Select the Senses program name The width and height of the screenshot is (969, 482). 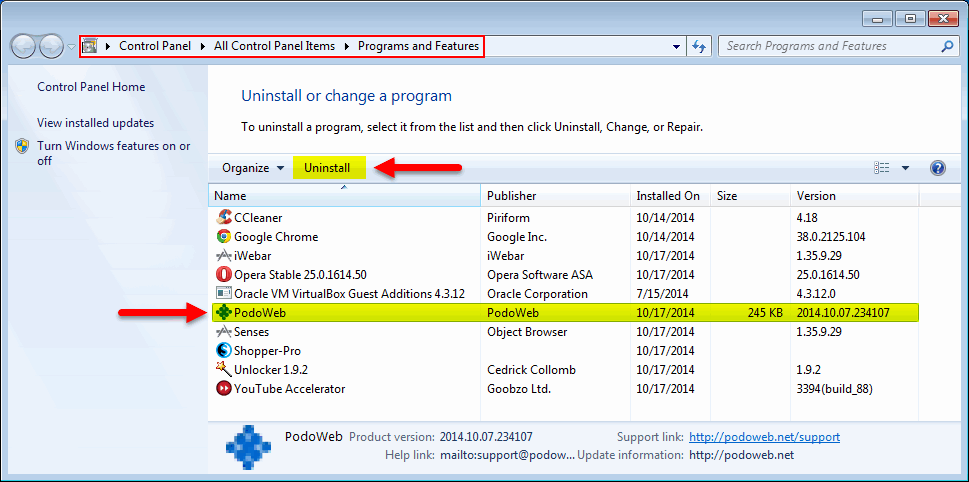tap(252, 332)
